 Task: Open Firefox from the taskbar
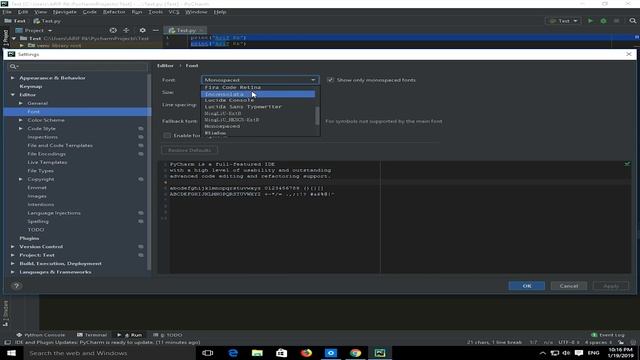(x=306, y=353)
